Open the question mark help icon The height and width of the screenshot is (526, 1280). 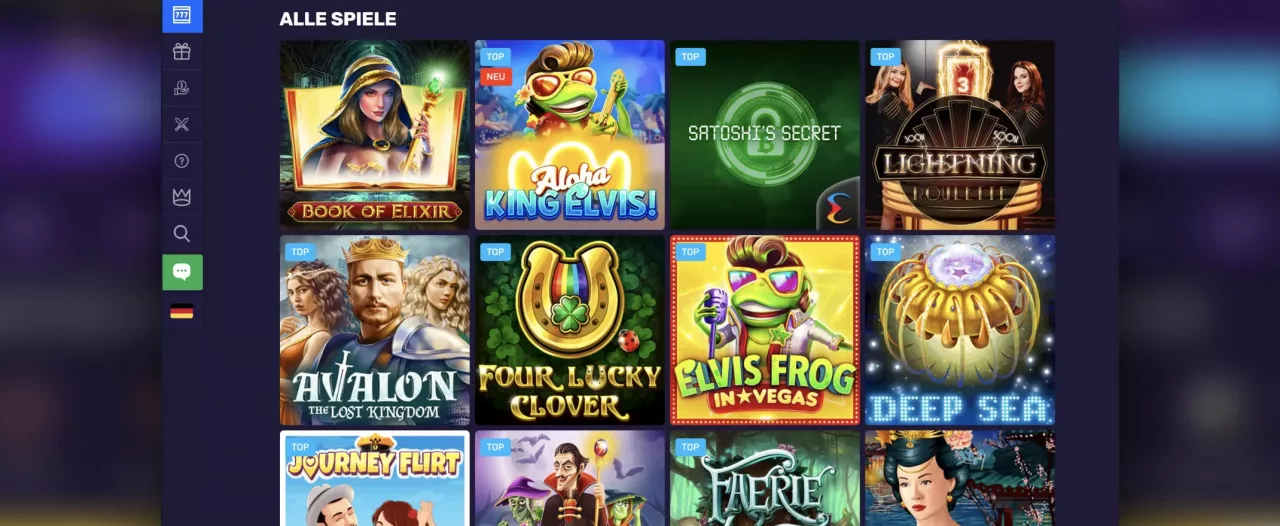click(182, 161)
